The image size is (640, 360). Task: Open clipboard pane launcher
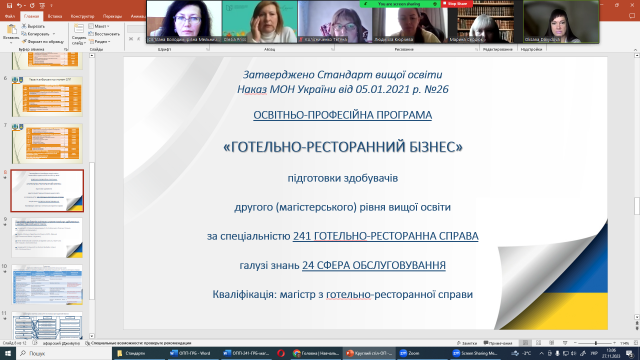(x=66, y=49)
